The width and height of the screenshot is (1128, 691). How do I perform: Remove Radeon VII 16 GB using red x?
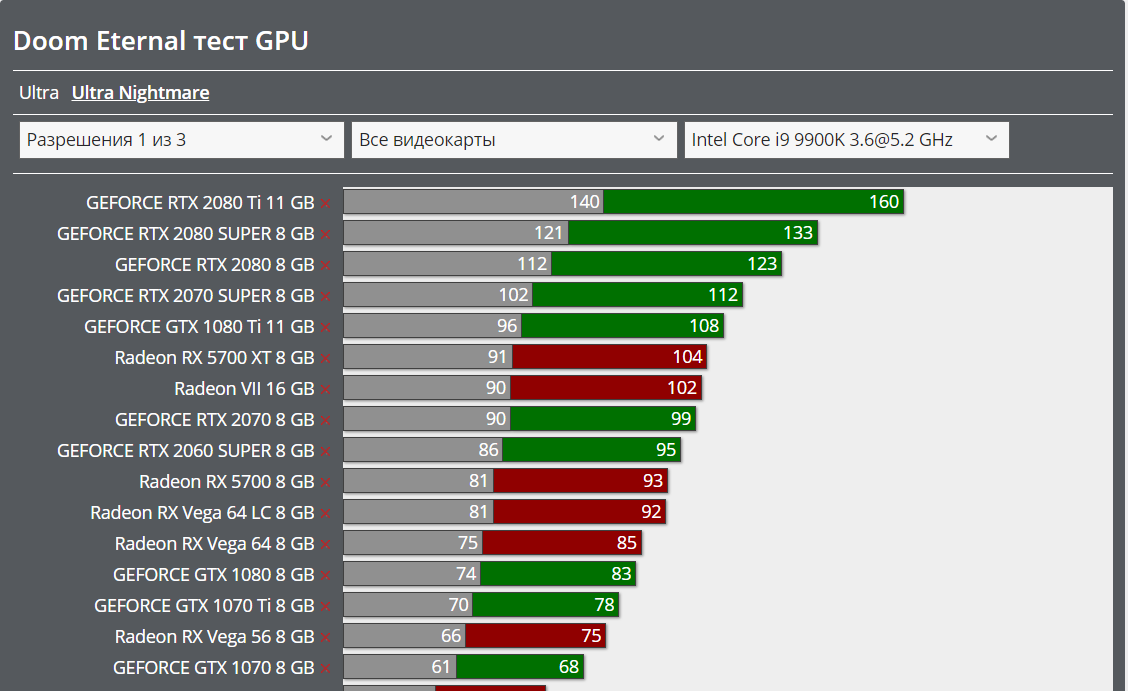pyautogui.click(x=325, y=389)
